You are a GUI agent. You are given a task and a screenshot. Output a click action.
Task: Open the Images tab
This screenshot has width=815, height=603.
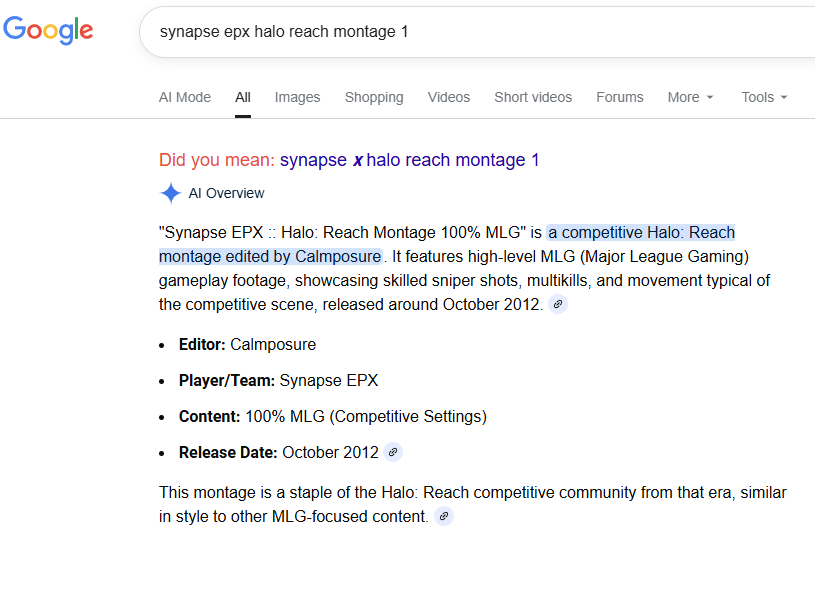pos(297,97)
